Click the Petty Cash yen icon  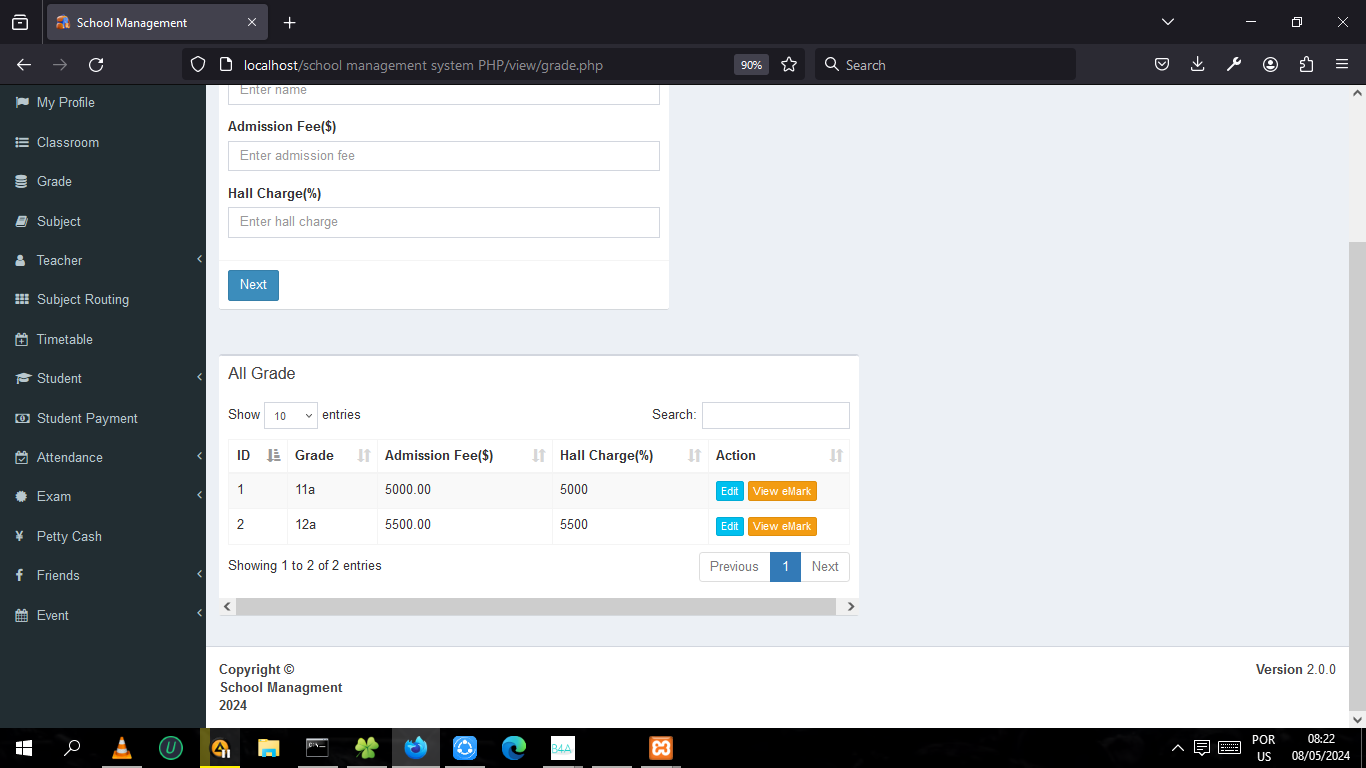(x=20, y=536)
